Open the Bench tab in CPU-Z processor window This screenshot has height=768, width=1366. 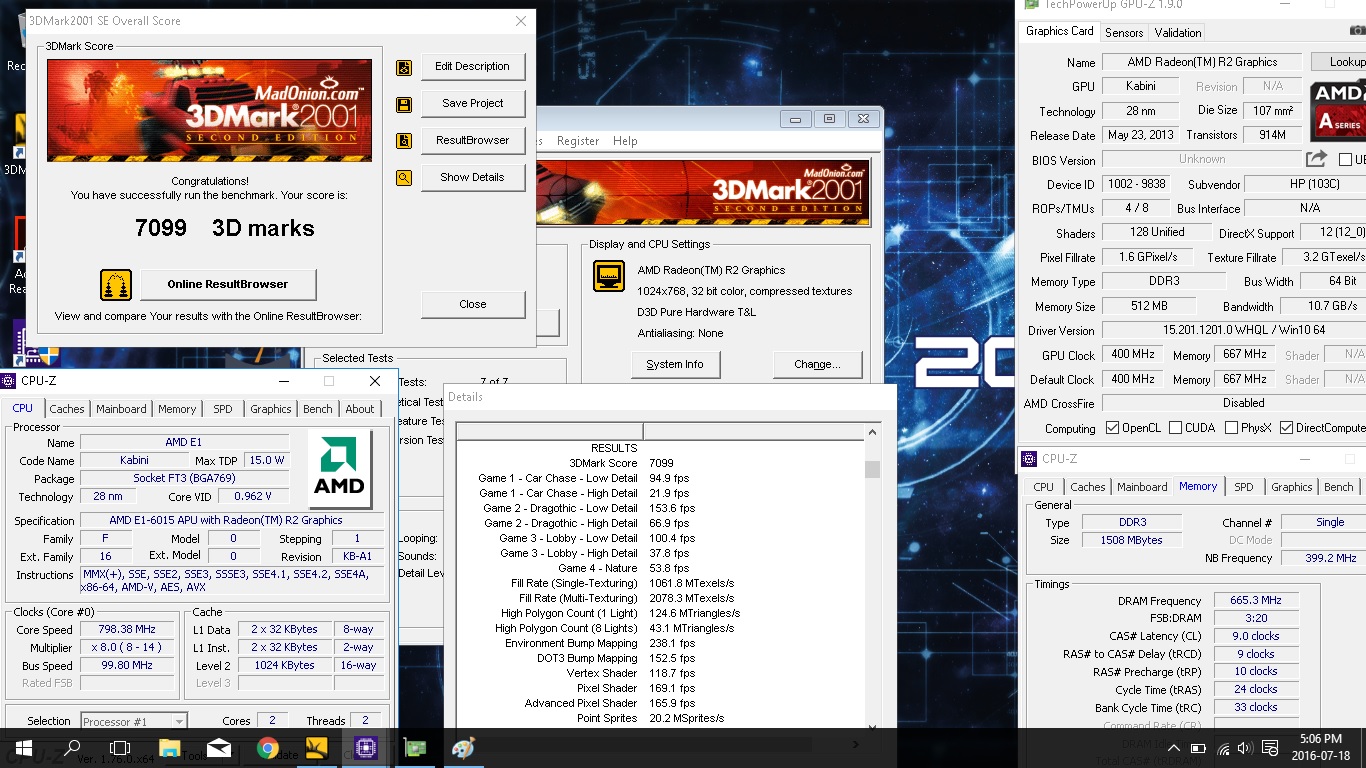(x=318, y=409)
